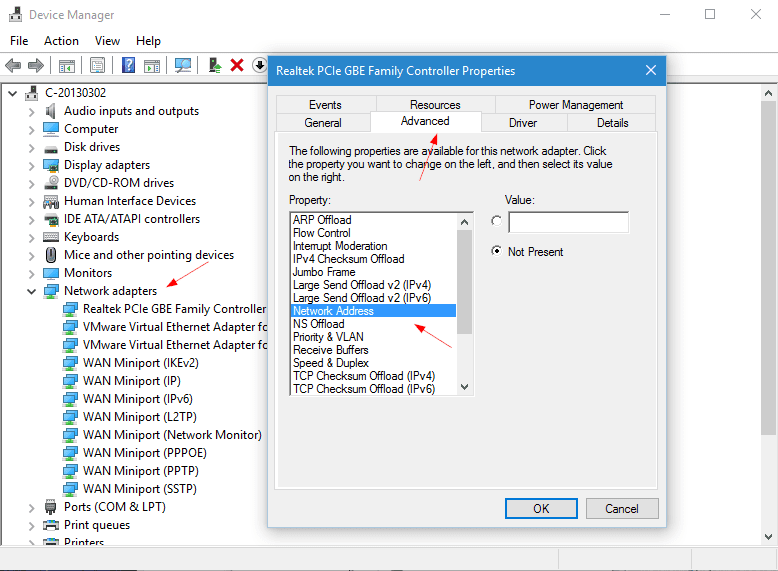This screenshot has height=571, width=778.
Task: Click the Action pane toolbar icon
Action: click(152, 65)
